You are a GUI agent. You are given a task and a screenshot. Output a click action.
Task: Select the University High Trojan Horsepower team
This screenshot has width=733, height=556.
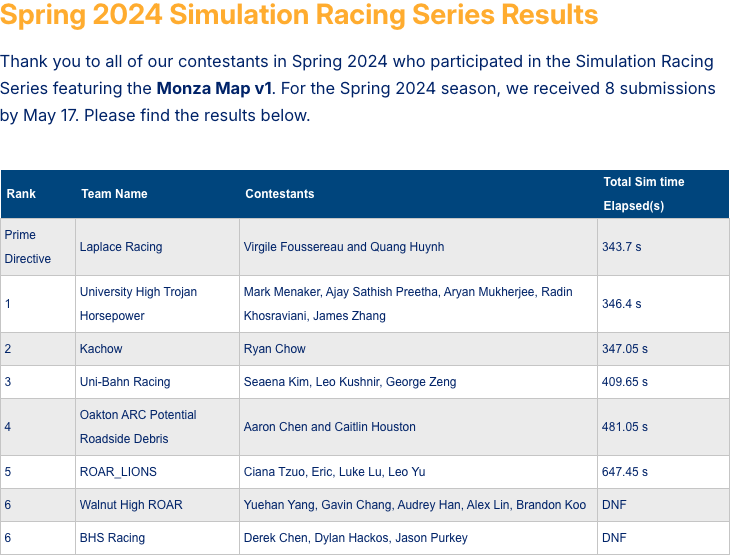click(138, 304)
